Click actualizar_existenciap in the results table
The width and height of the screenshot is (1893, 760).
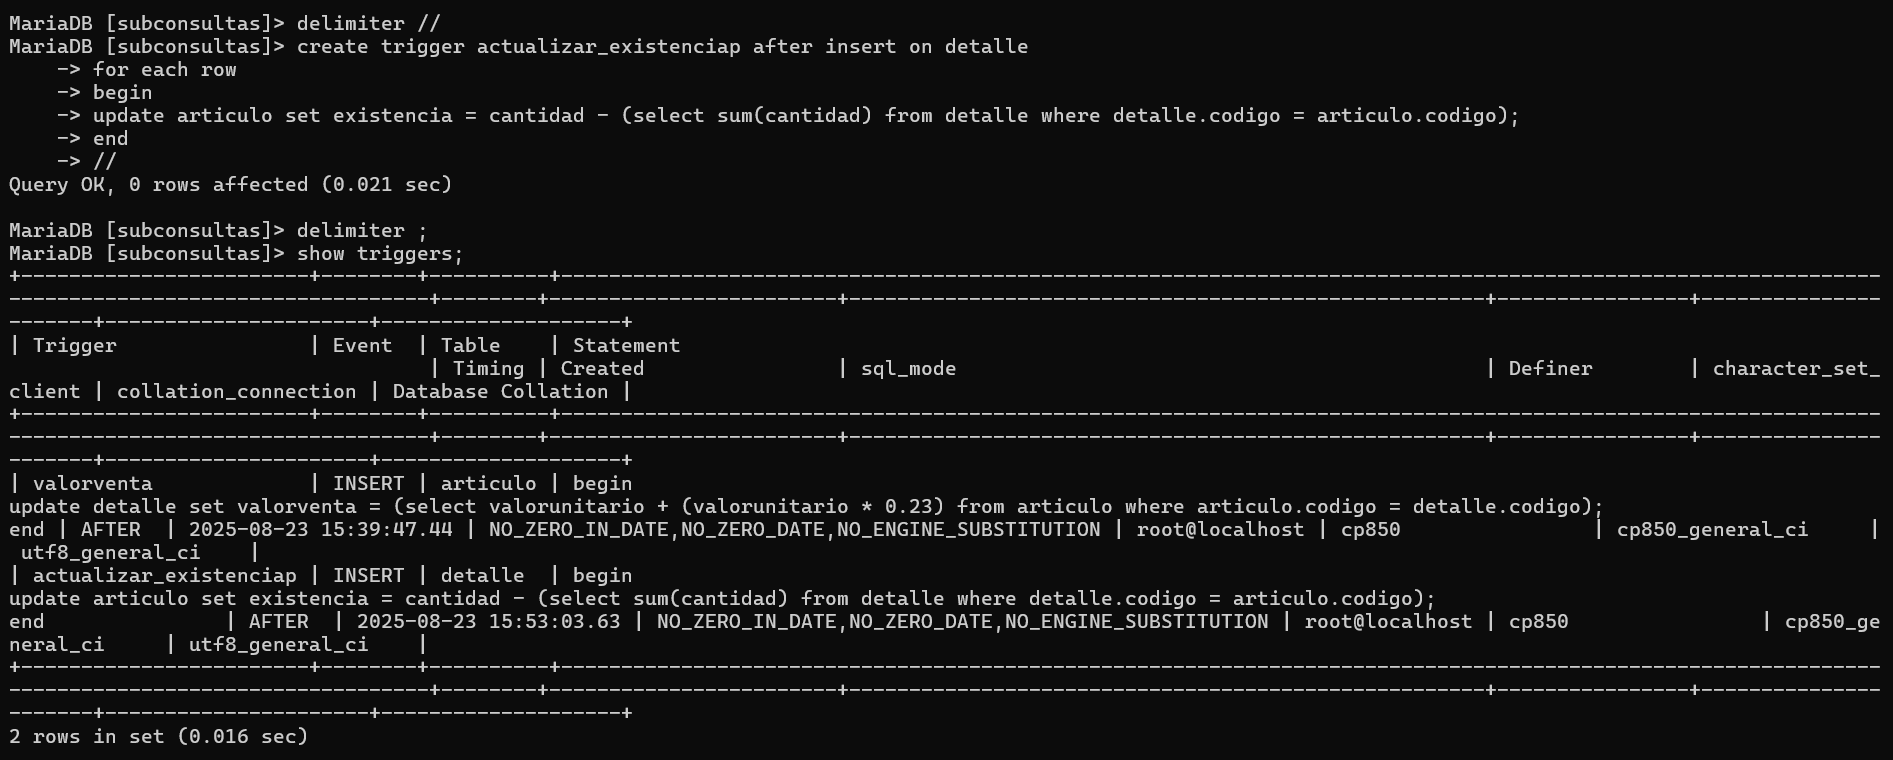point(164,575)
